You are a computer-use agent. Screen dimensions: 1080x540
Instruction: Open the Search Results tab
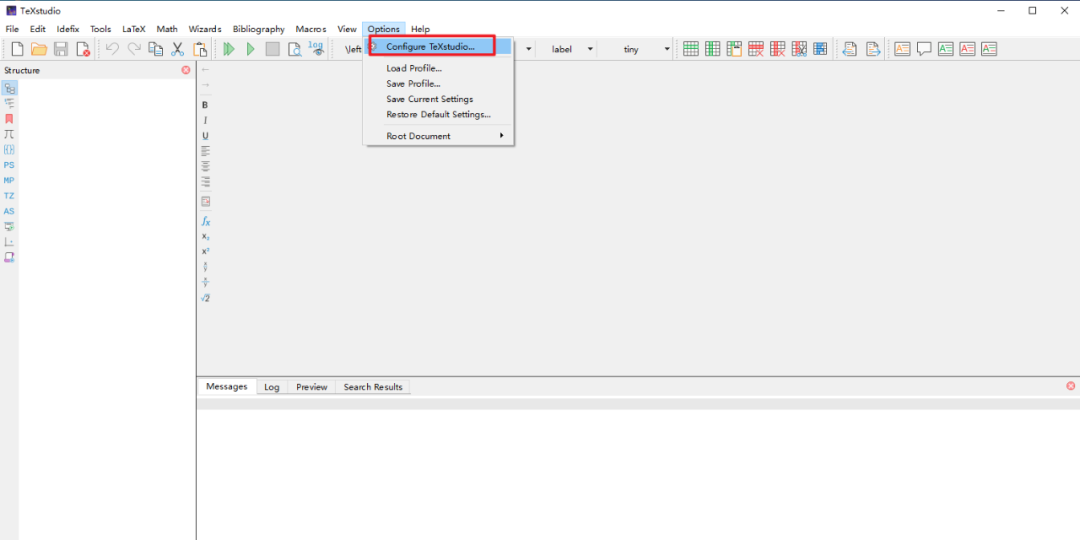click(x=373, y=387)
